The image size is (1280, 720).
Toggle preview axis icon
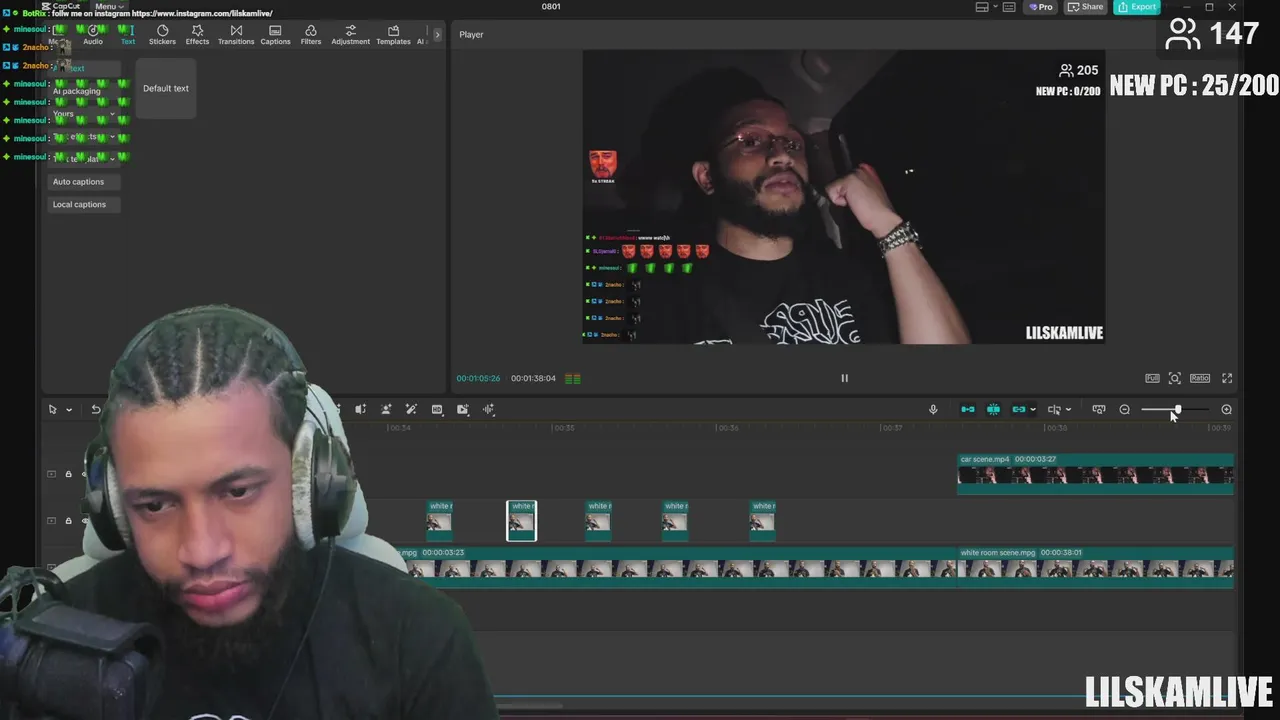(1054, 409)
